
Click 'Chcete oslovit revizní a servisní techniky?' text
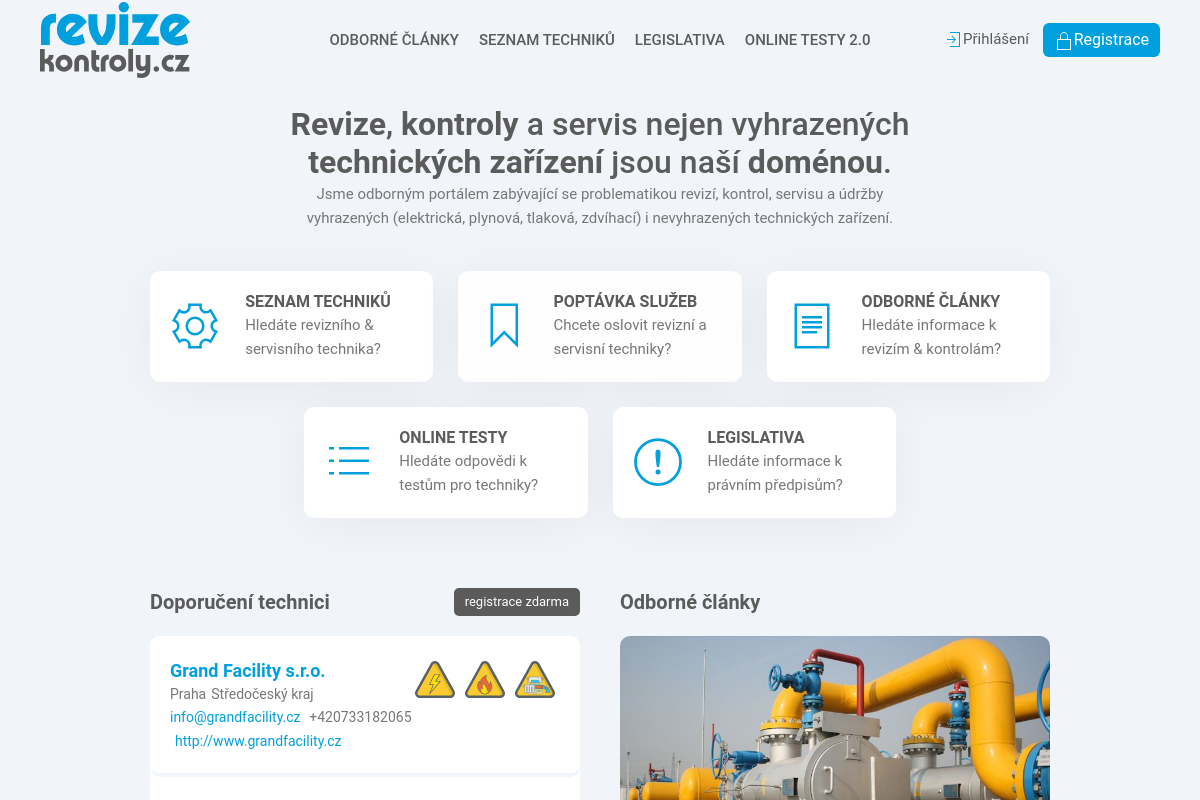pyautogui.click(x=630, y=337)
